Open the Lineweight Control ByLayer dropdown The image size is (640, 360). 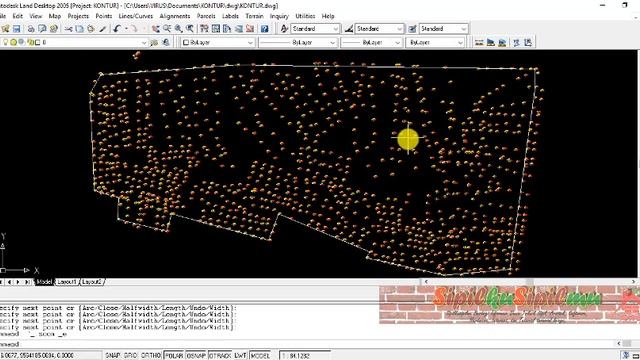tap(398, 42)
